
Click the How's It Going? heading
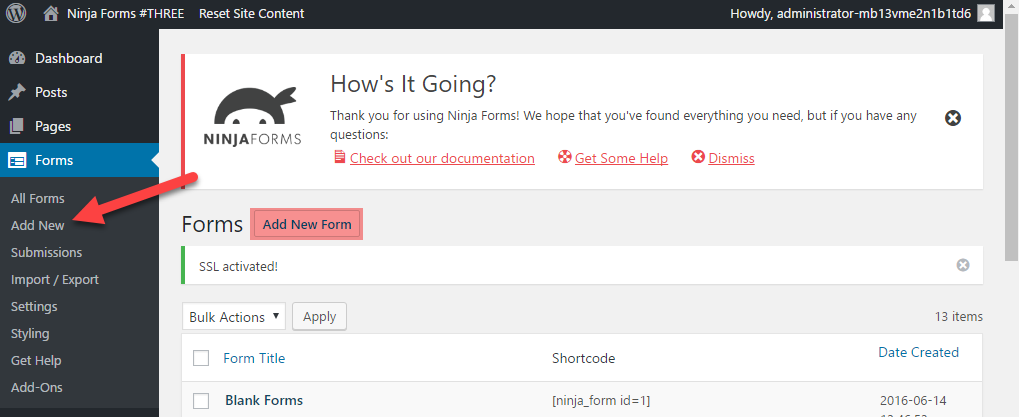click(x=413, y=84)
